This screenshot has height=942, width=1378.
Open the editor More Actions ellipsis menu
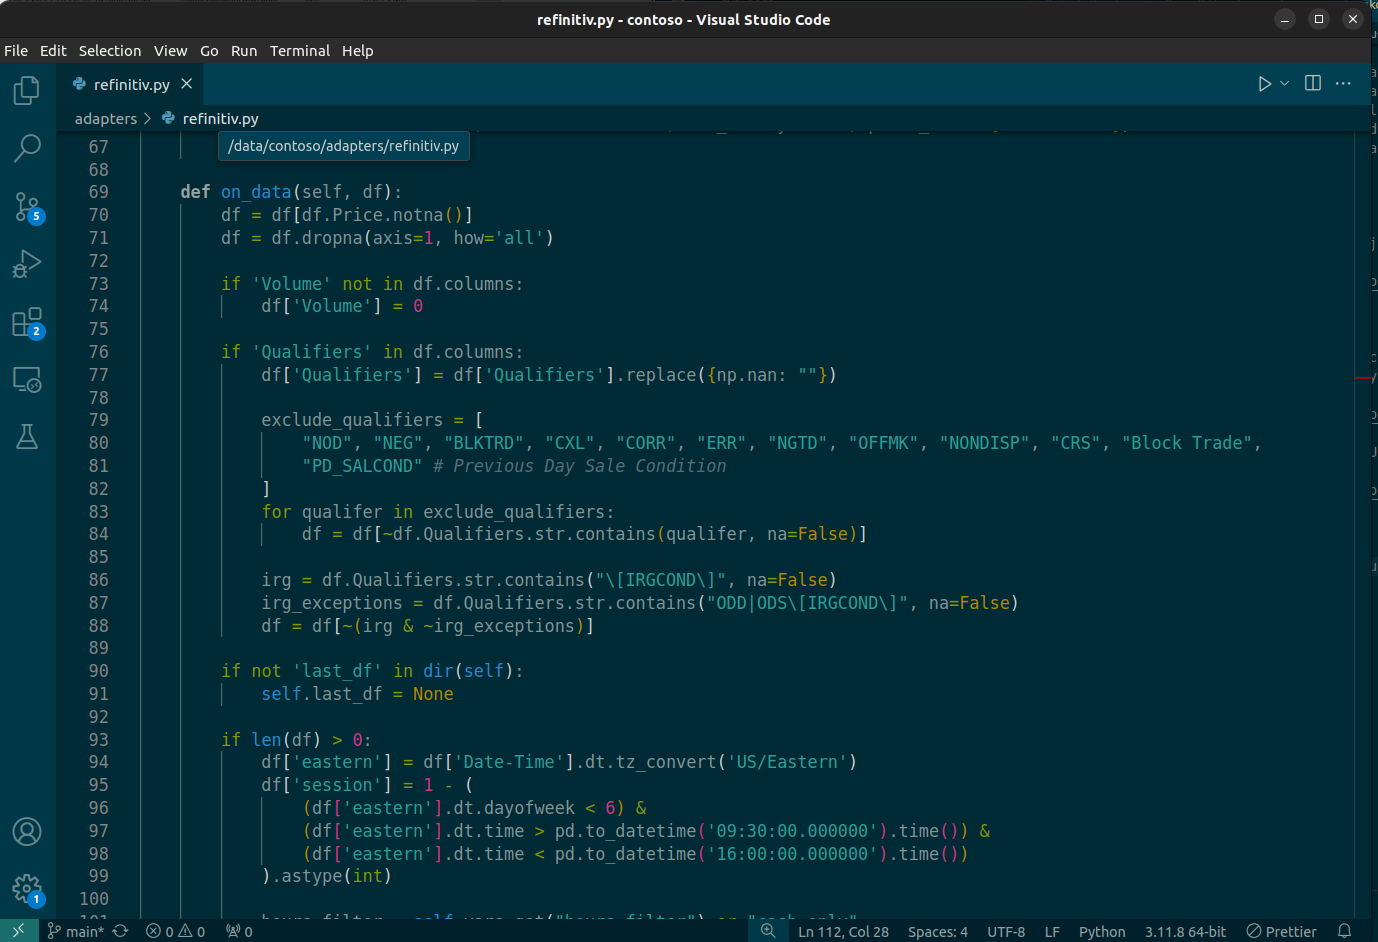coord(1343,84)
